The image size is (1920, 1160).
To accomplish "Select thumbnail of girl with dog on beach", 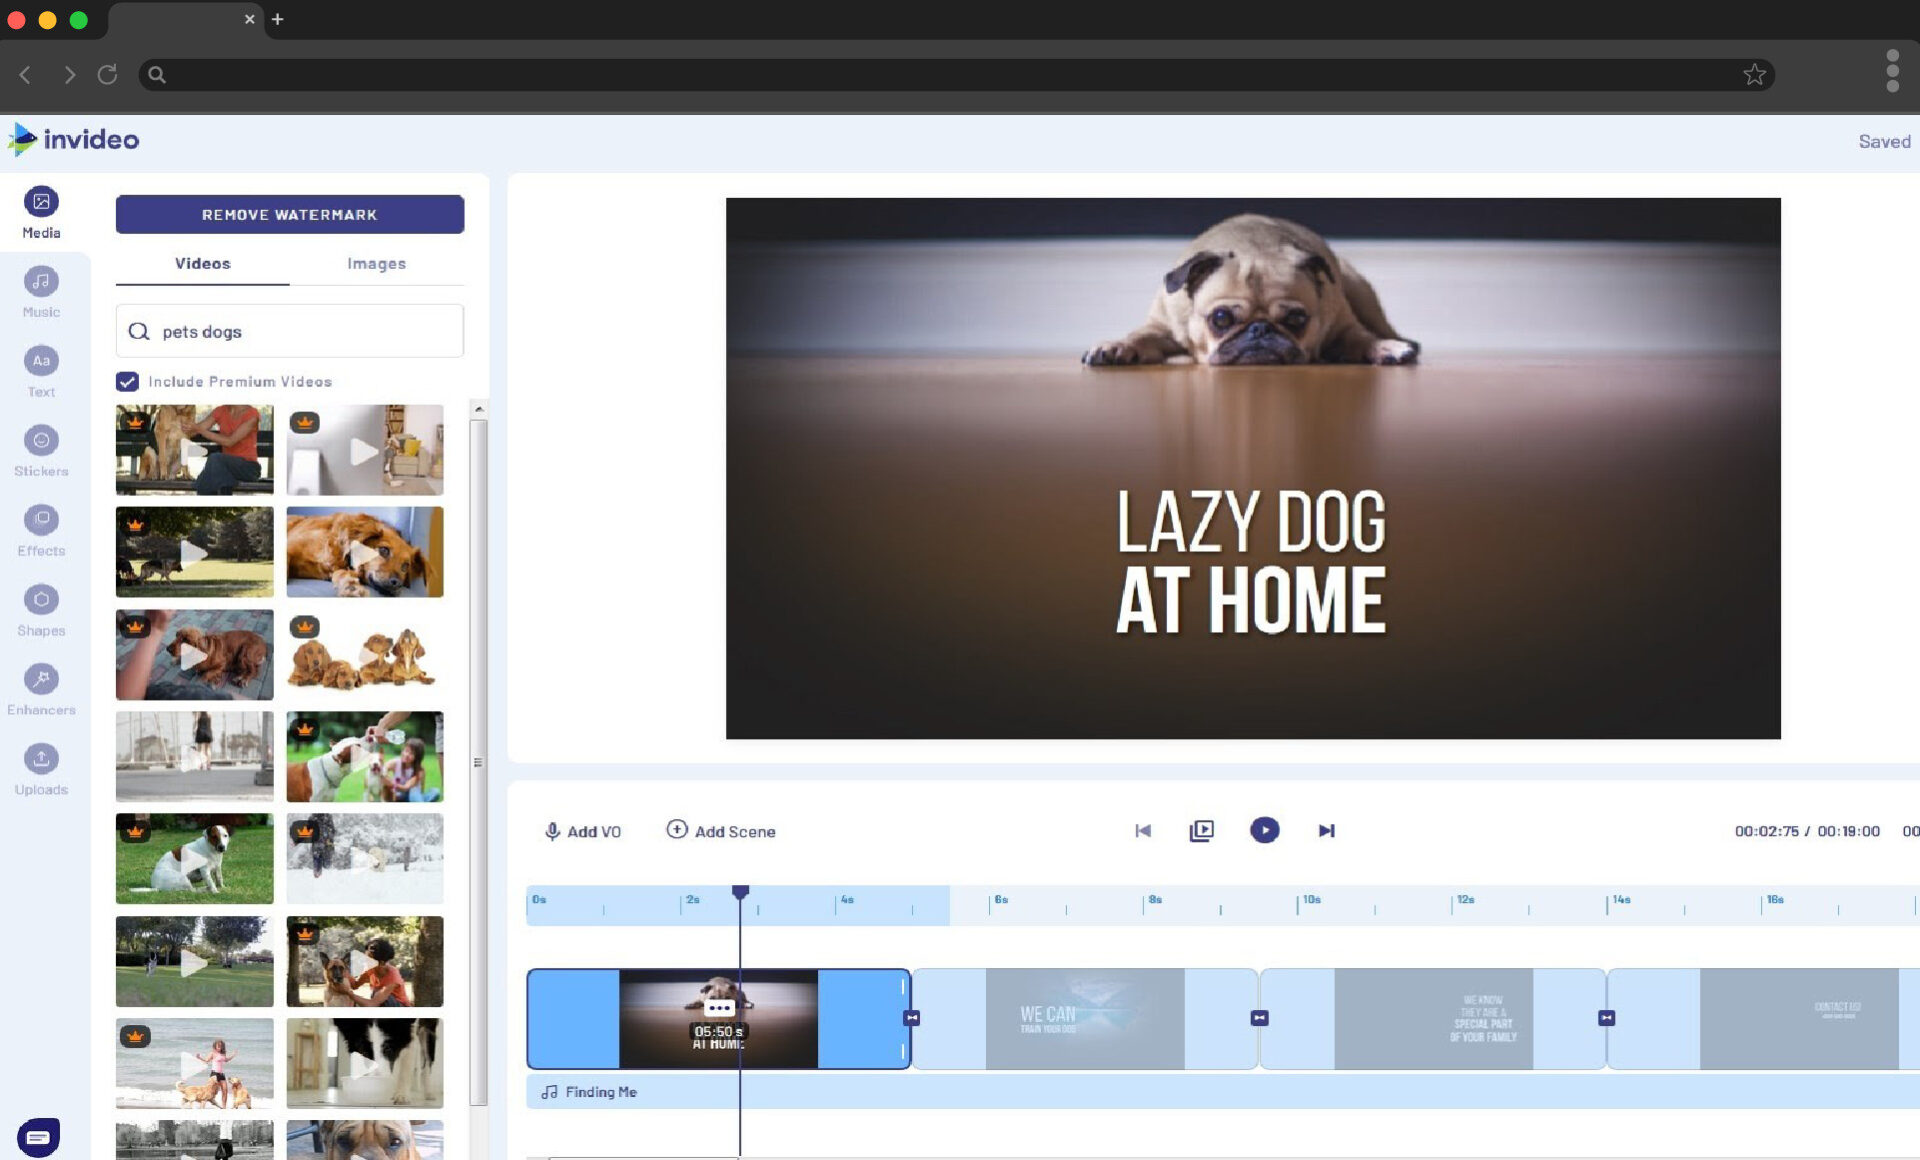I will click(x=194, y=1064).
